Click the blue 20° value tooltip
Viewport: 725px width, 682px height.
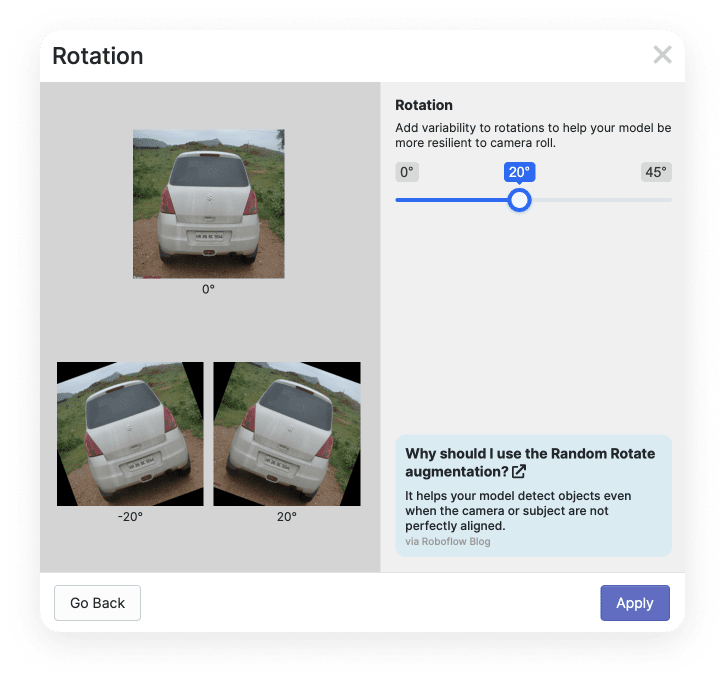519,172
